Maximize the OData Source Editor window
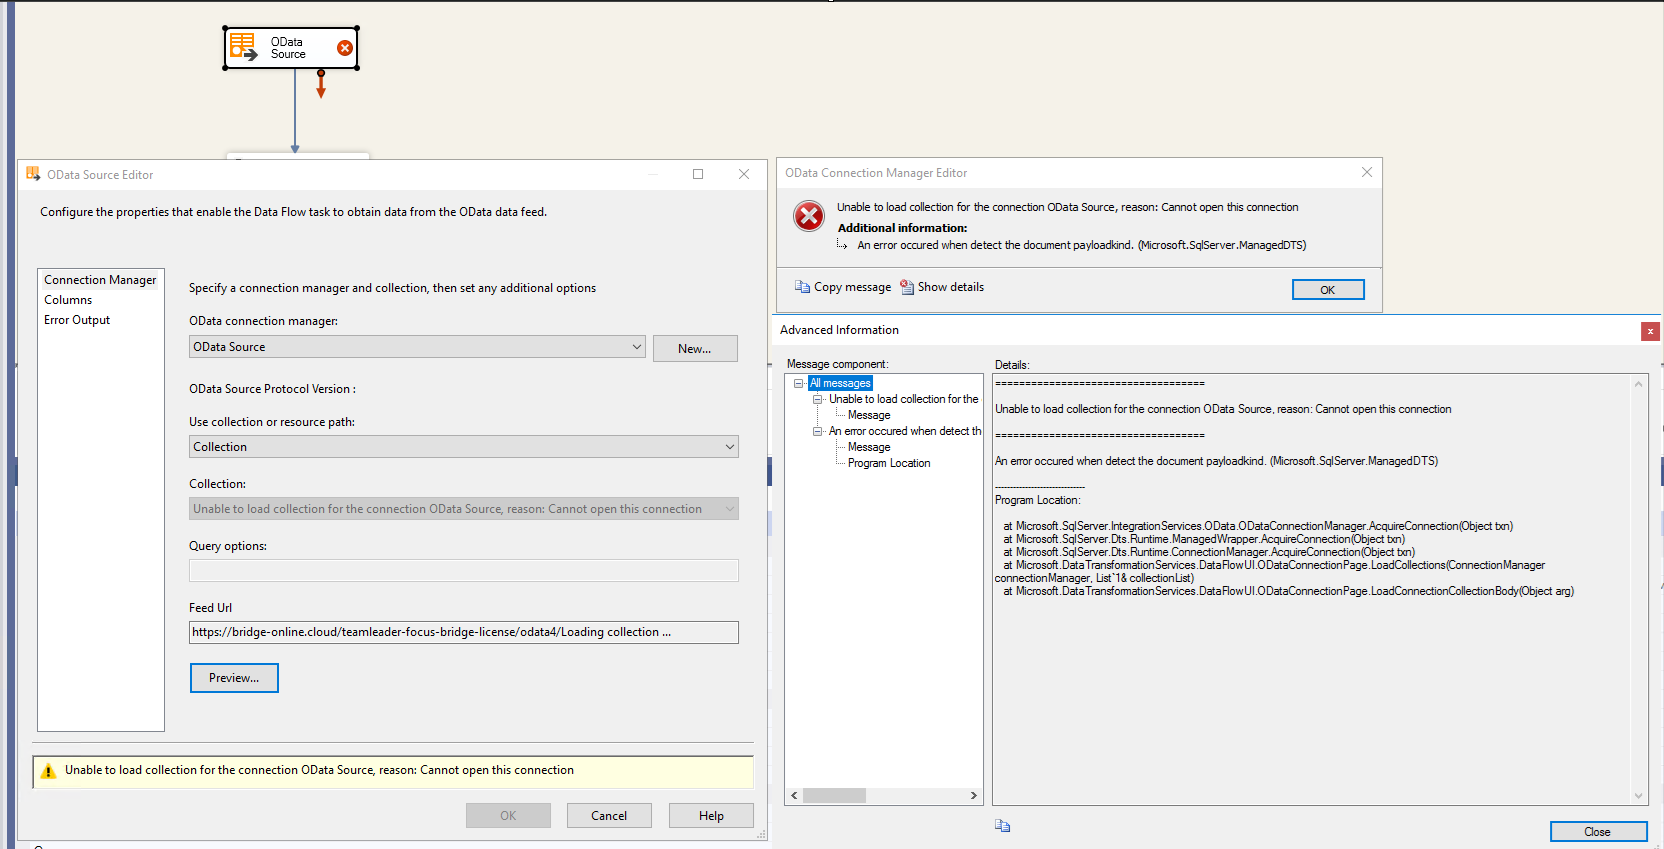Image resolution: width=1664 pixels, height=849 pixels. 698,174
